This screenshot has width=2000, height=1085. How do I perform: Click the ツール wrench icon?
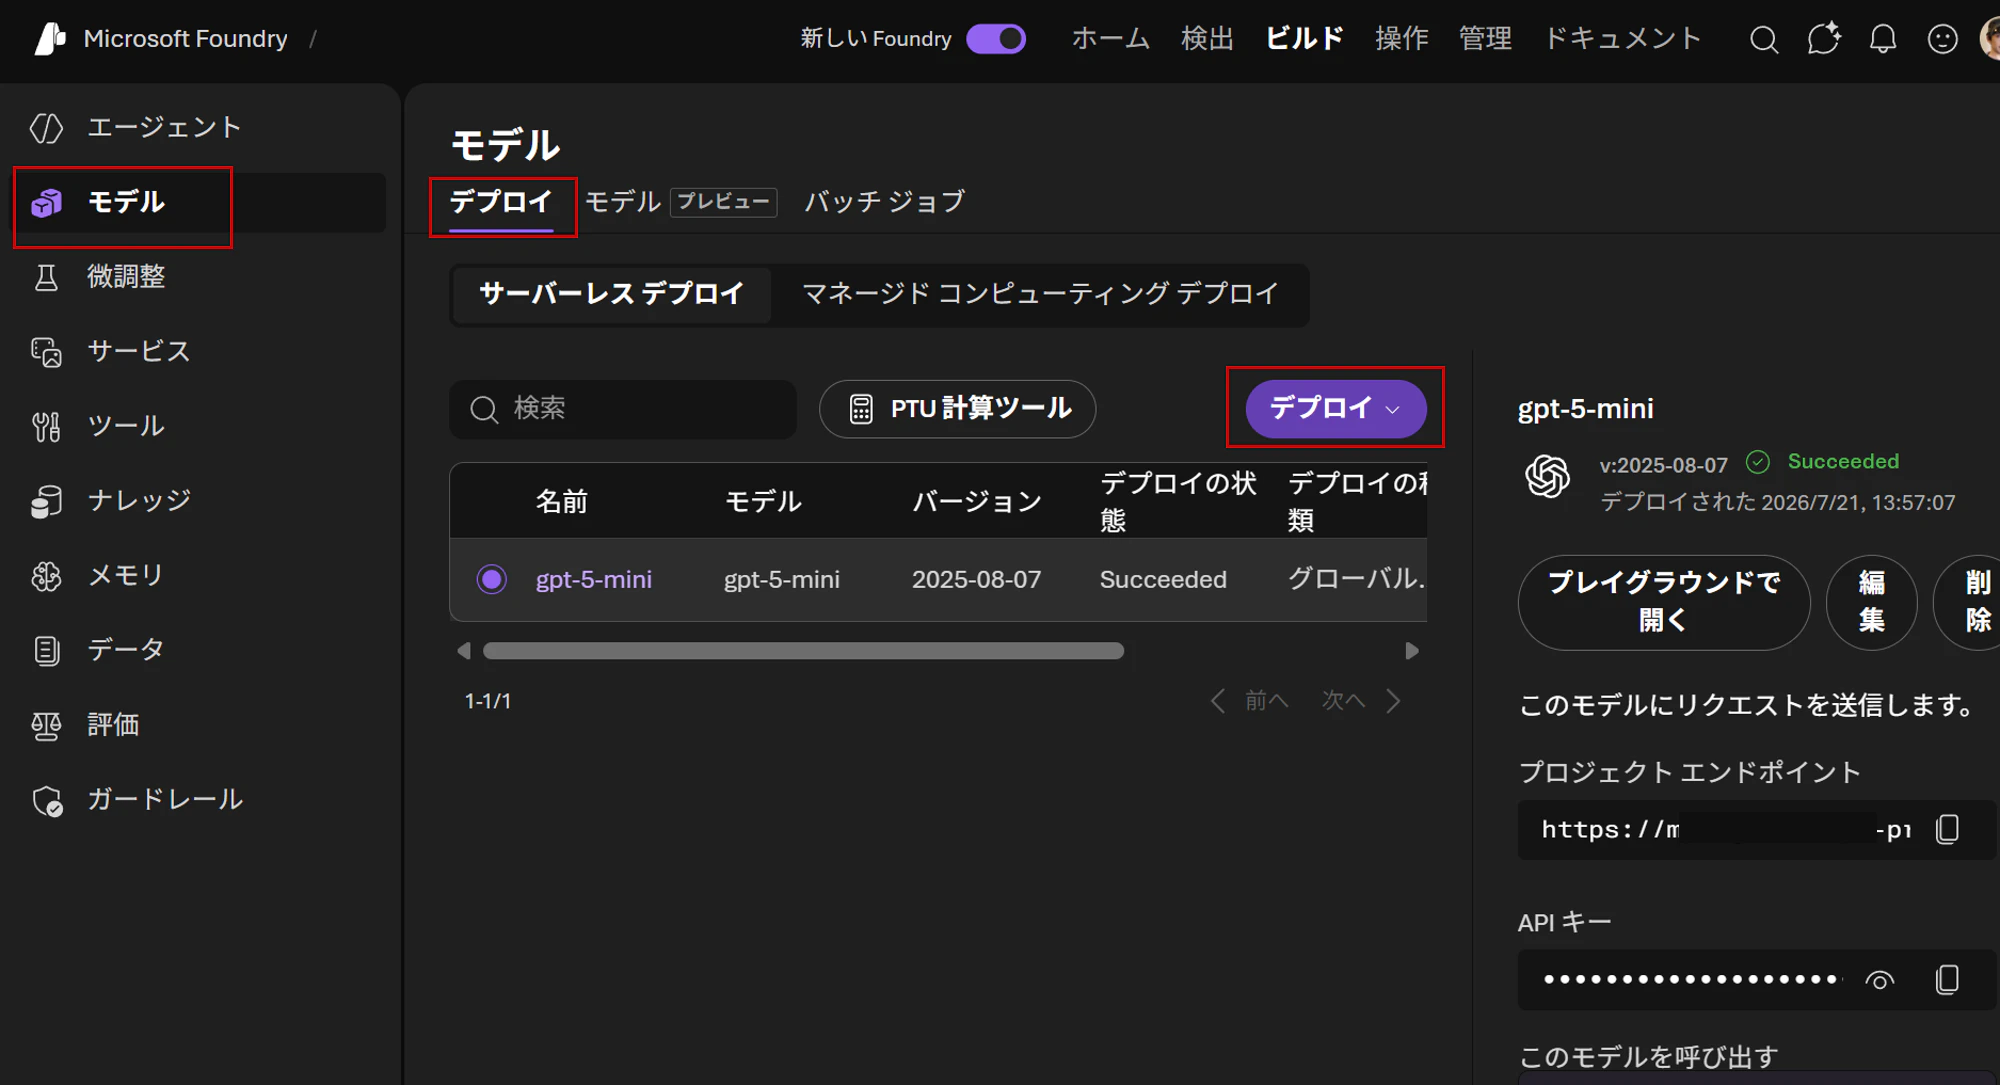(46, 426)
